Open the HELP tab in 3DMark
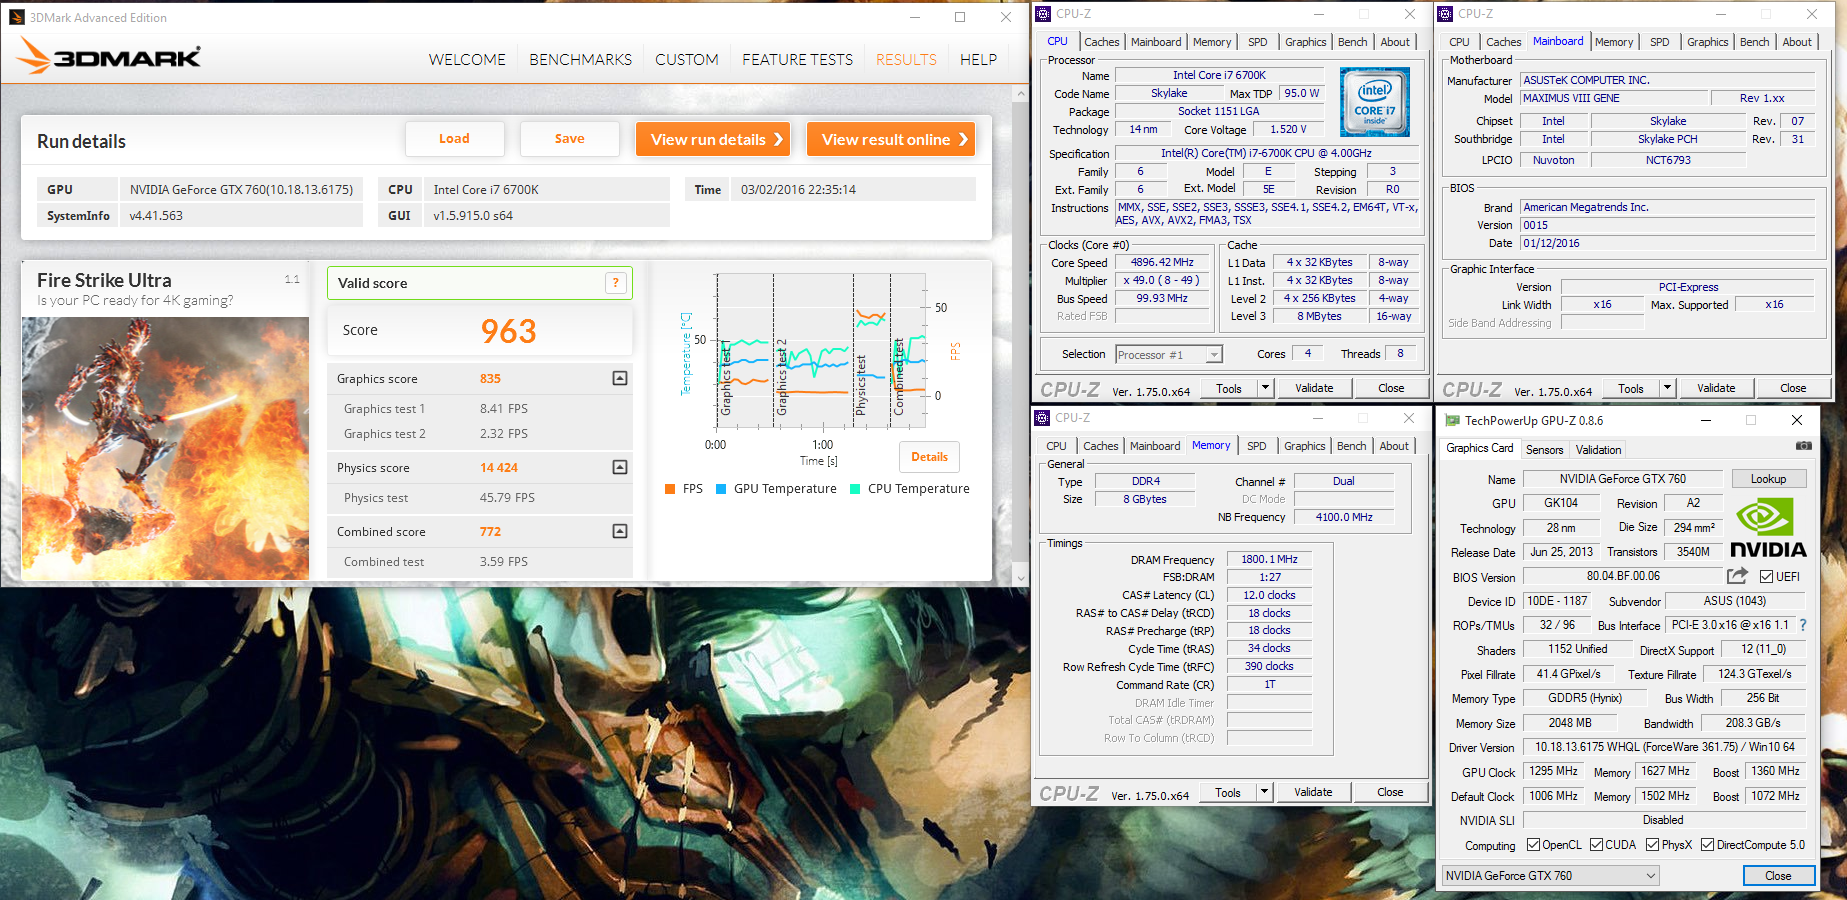This screenshot has height=900, width=1847. pos(978,60)
